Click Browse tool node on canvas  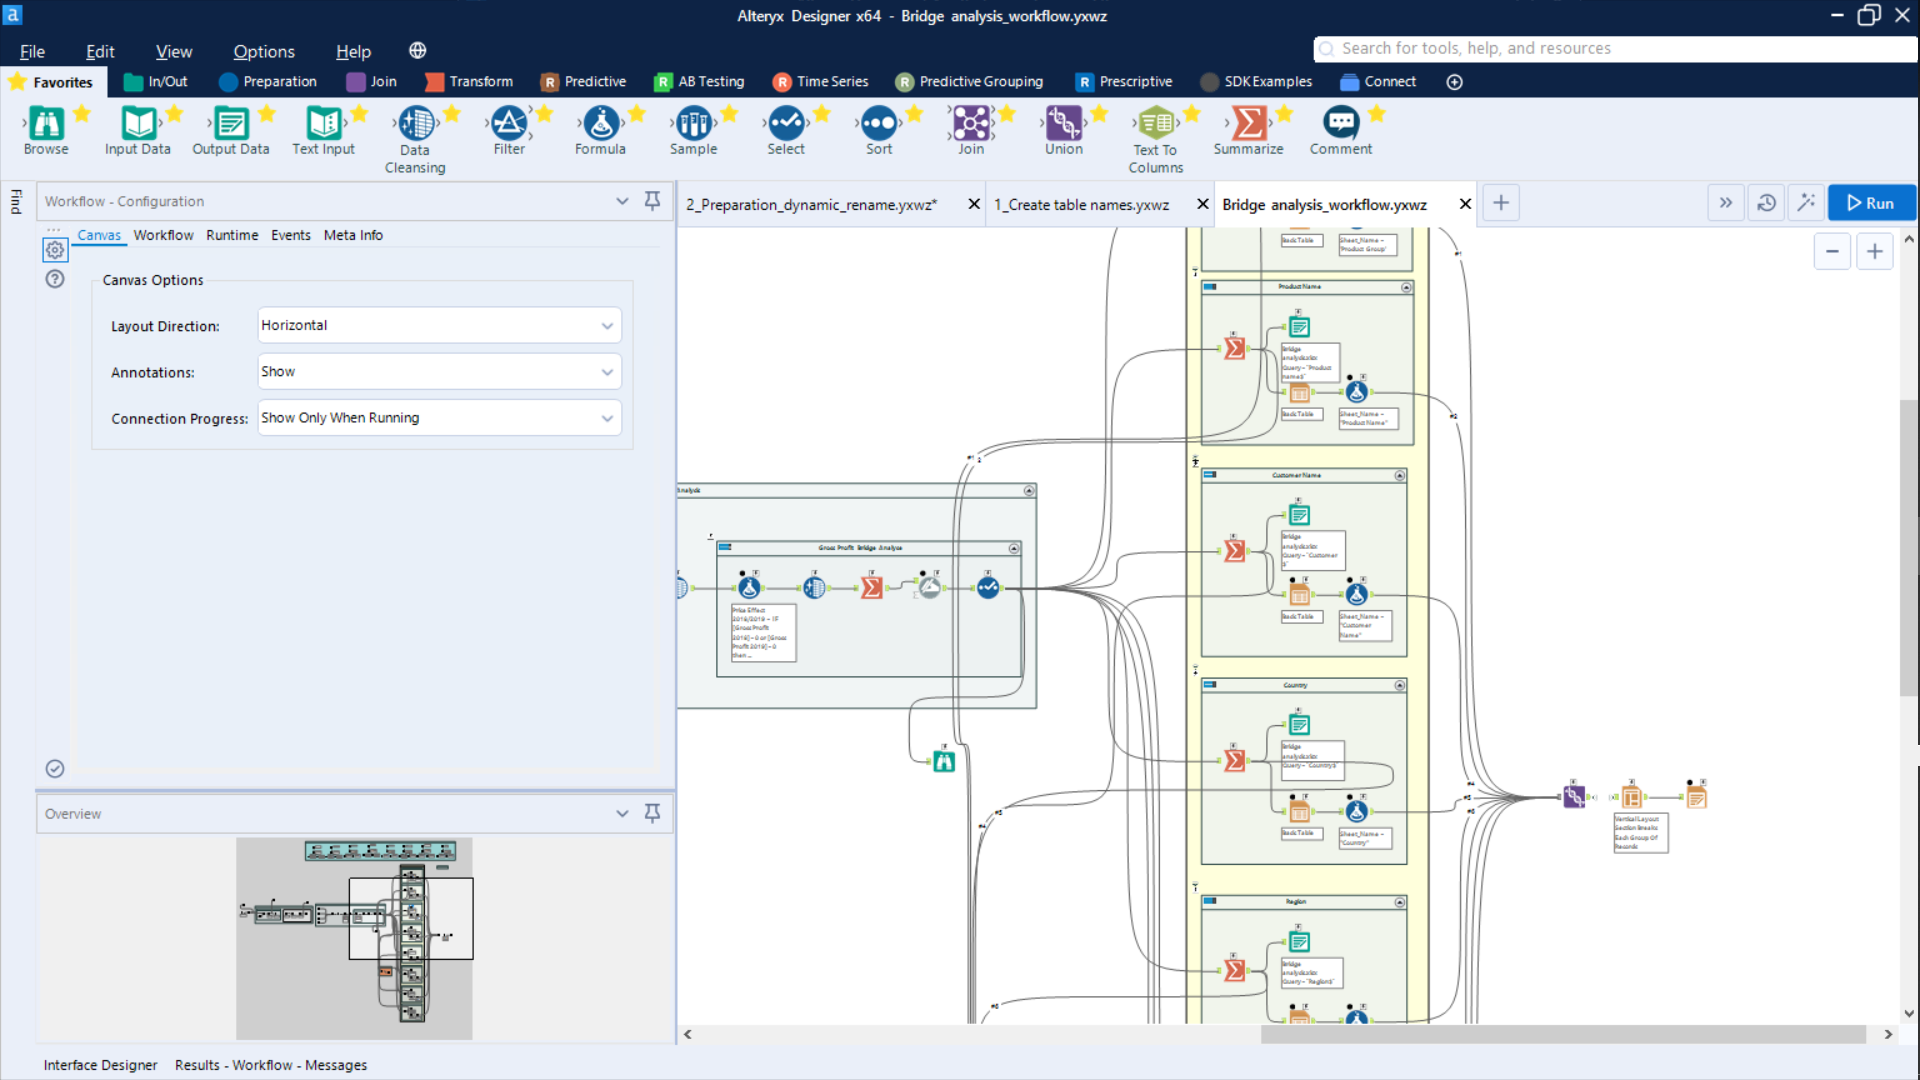click(x=943, y=762)
